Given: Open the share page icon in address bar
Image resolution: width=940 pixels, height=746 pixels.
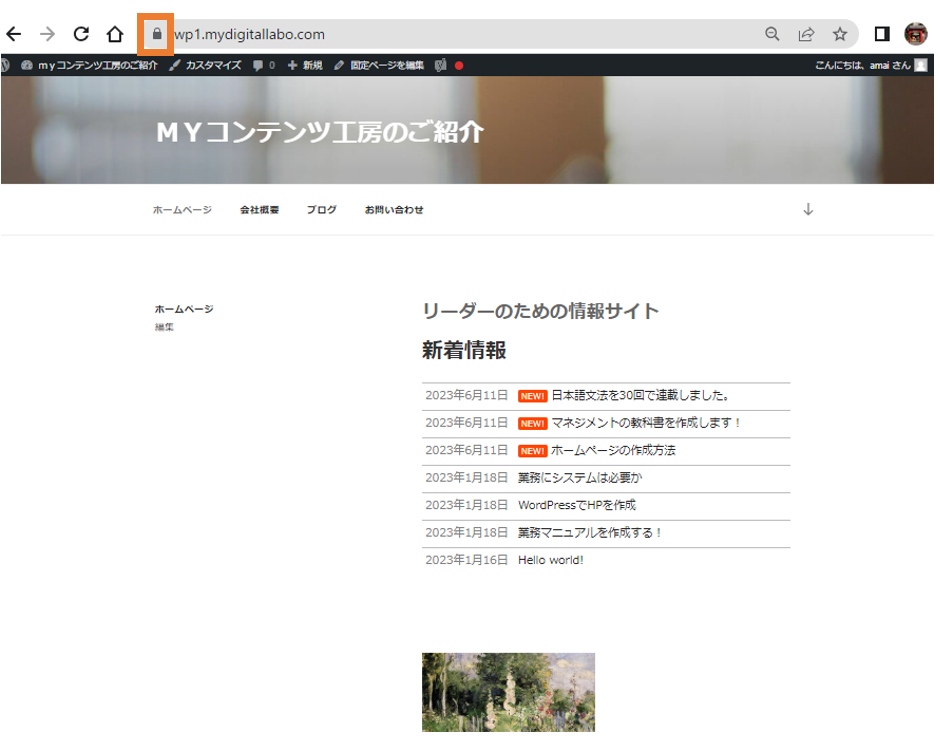Looking at the screenshot, I should click(x=806, y=34).
